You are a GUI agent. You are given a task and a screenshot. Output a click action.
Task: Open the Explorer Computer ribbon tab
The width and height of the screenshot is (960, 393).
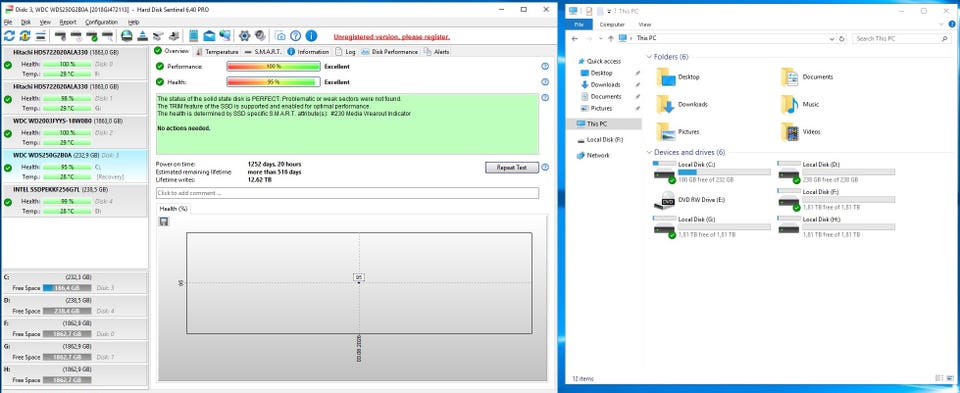click(612, 24)
